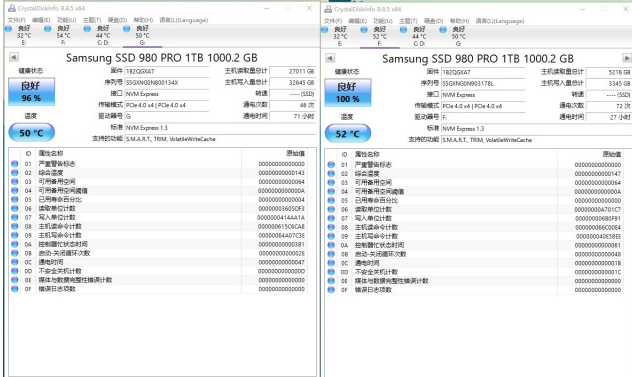
Task: Click the CrystalDiskInfo app icon in F: window
Action: point(328,9)
